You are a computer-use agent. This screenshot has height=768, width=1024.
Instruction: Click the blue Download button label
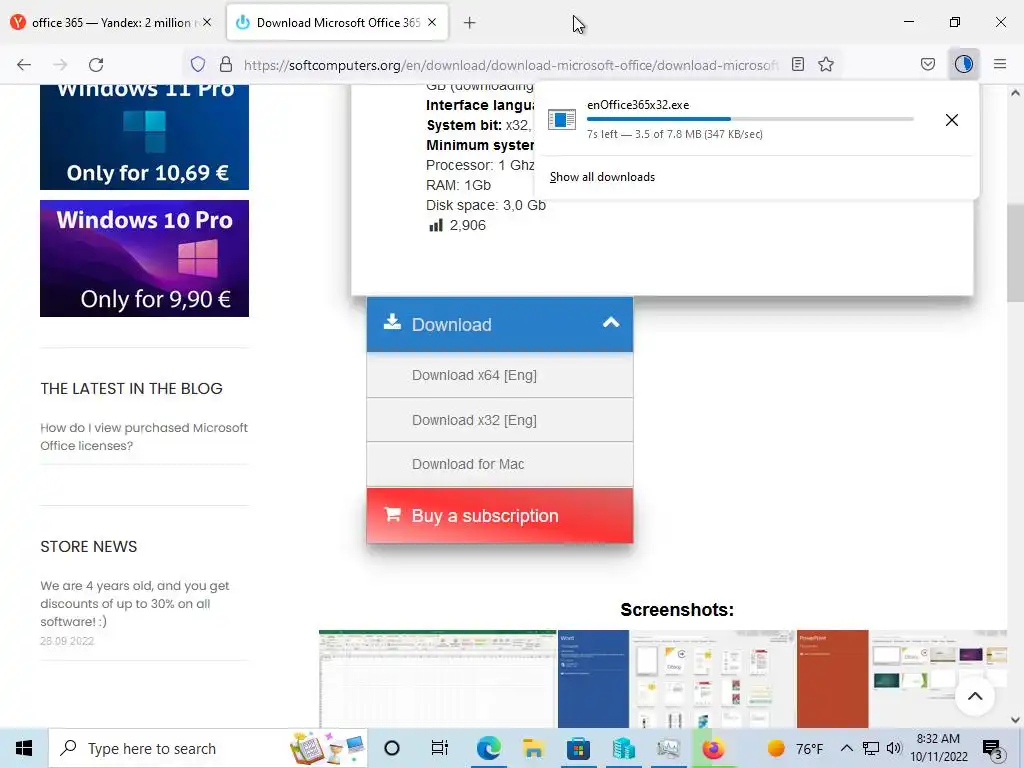[451, 325]
